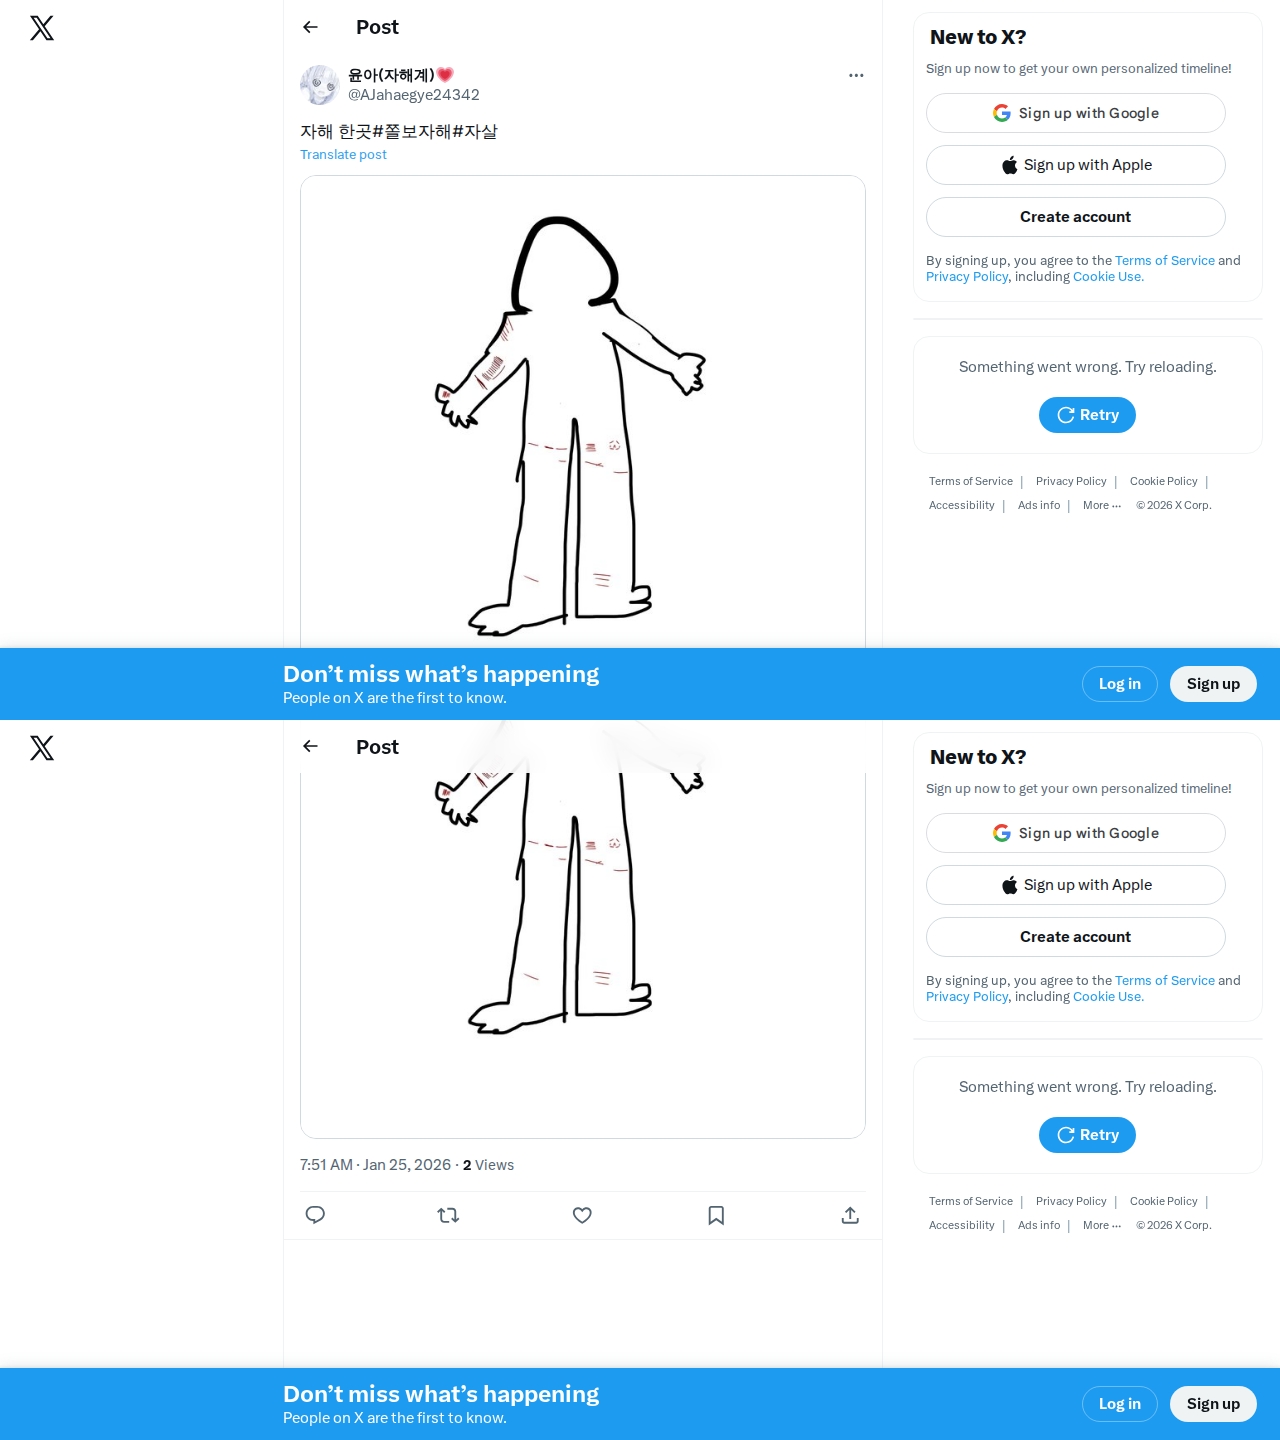Open the three-dot more options menu on post
Image resolution: width=1280 pixels, height=1440 pixels.
(x=856, y=75)
